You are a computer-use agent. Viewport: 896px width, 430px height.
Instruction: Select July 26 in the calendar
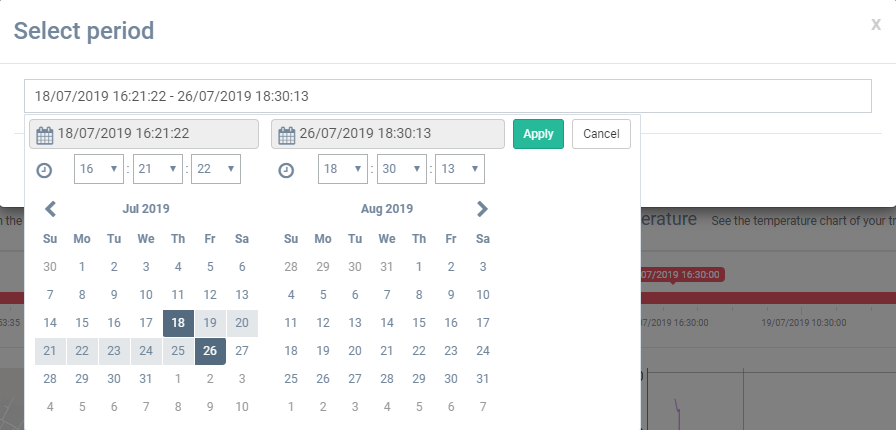point(210,351)
